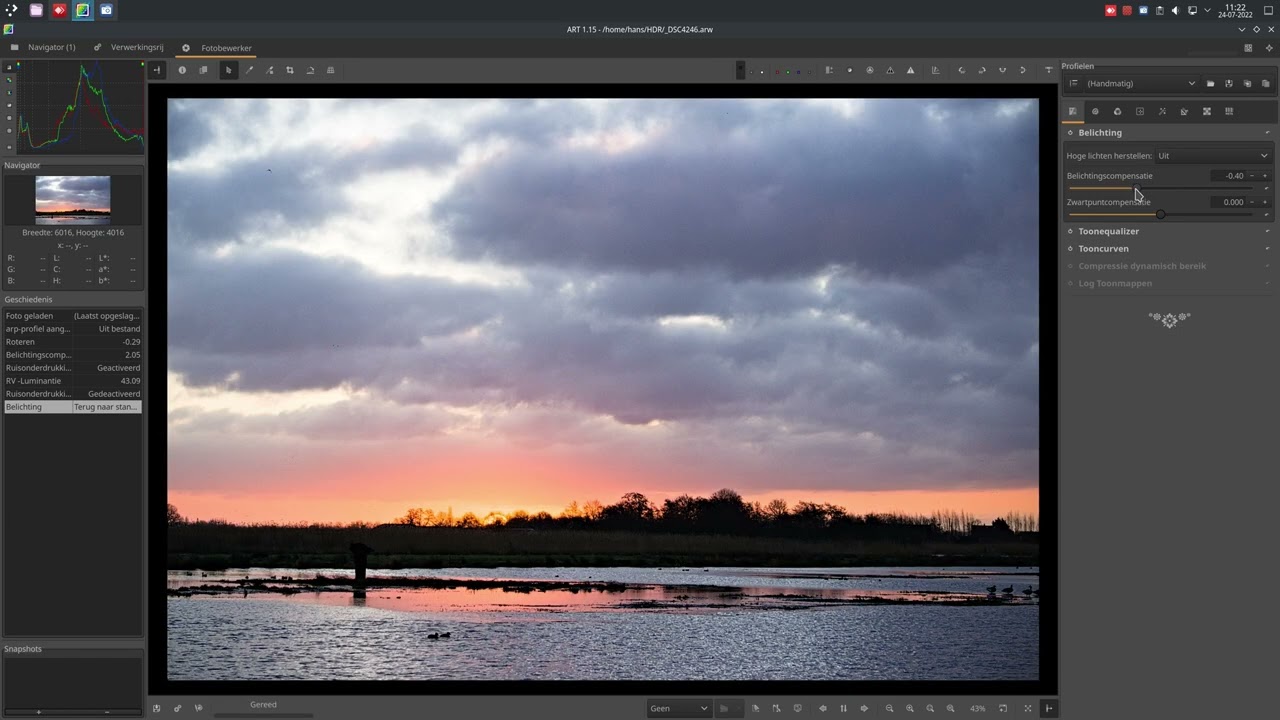Select the hand/cursor navigation tool

(228, 70)
